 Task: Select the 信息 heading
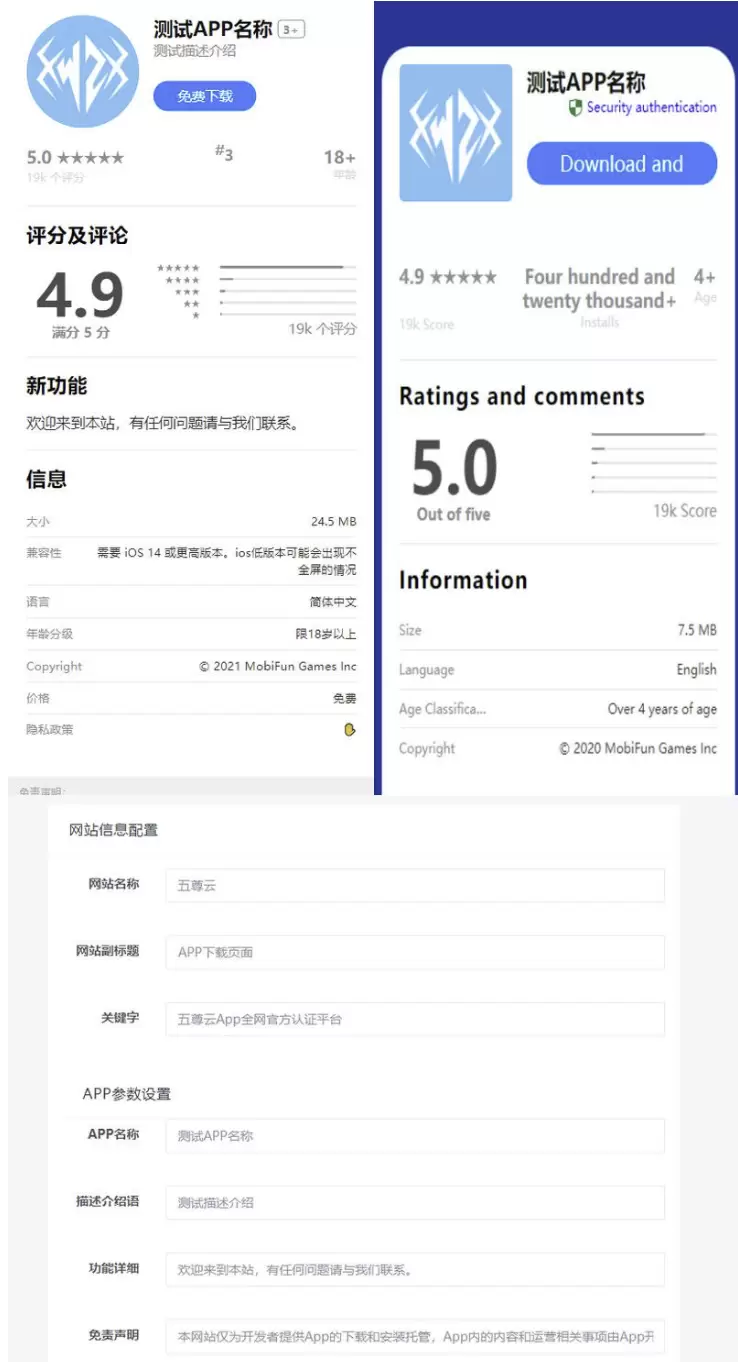(46, 479)
